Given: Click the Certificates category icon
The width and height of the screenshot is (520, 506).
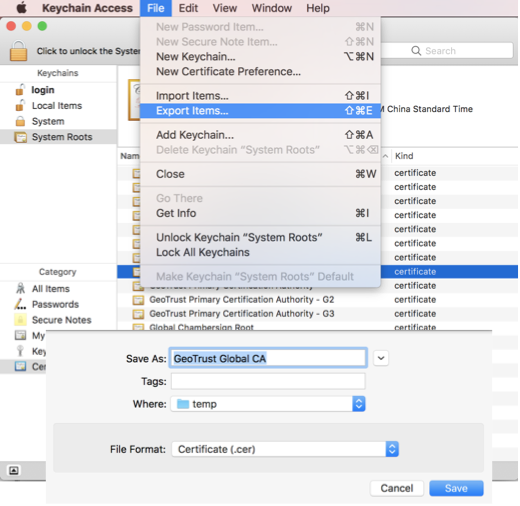Looking at the screenshot, I should (x=20, y=367).
